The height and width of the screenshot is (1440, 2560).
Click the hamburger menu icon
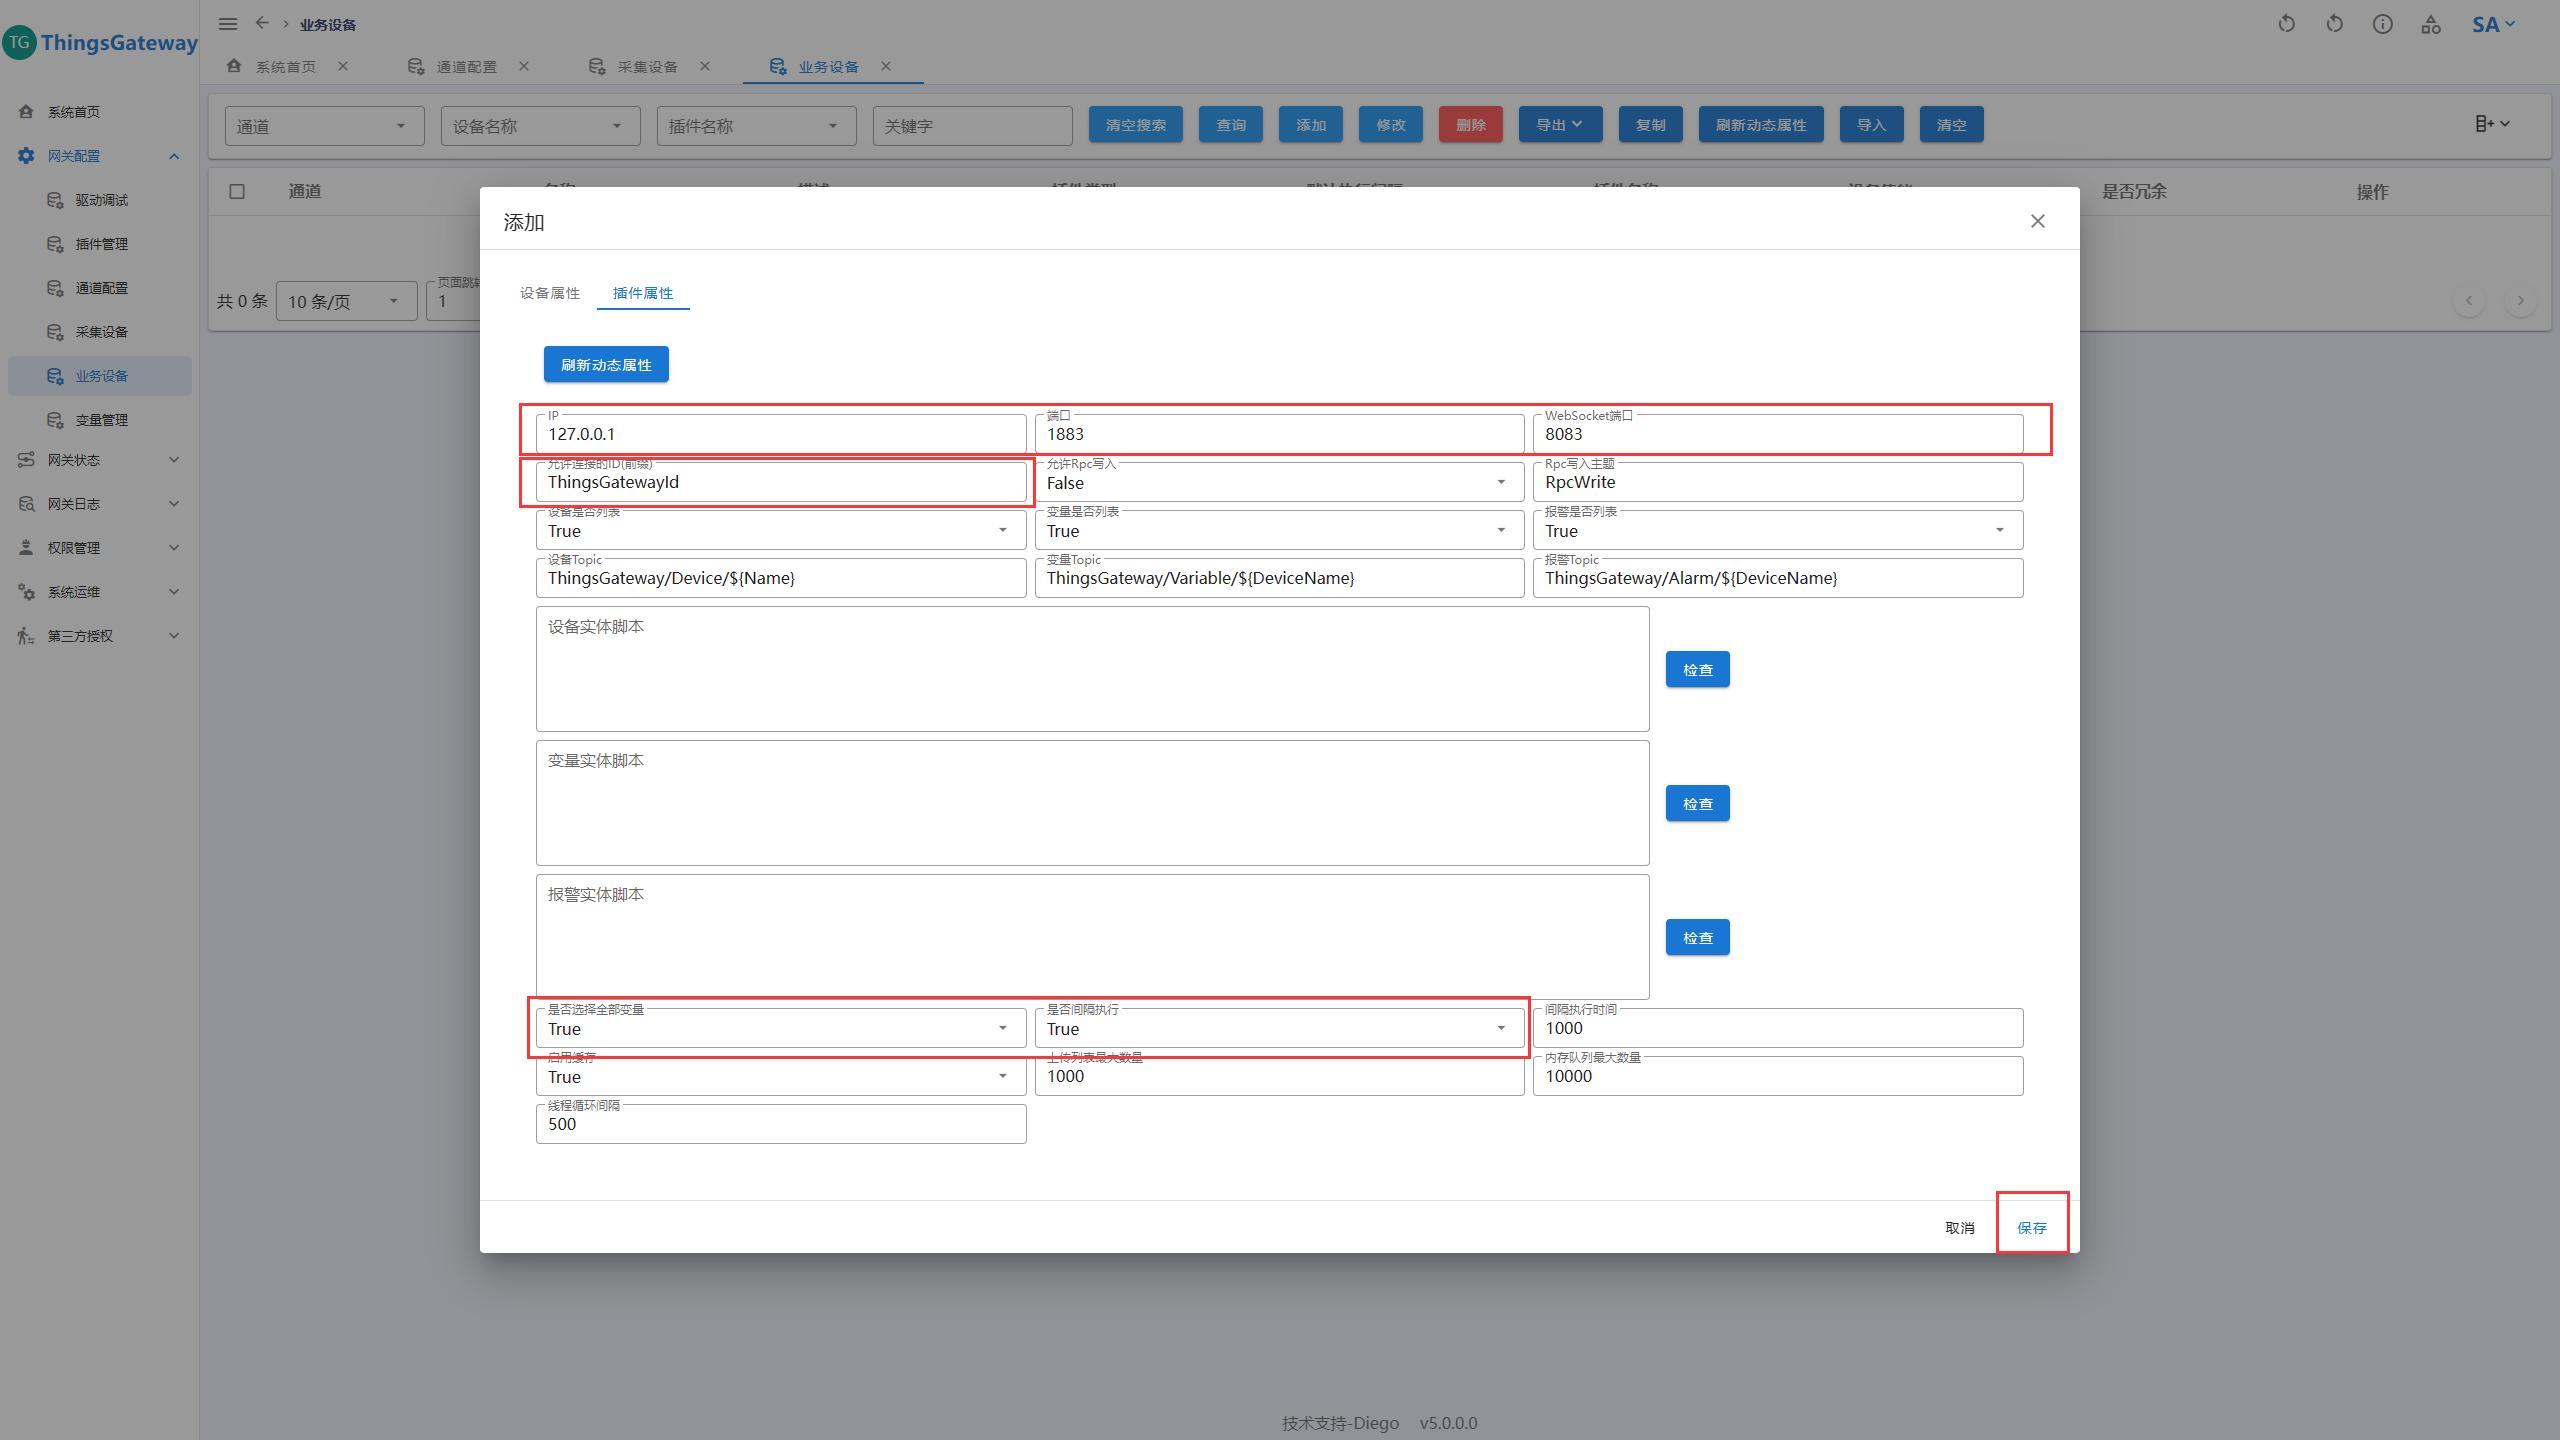(x=228, y=24)
